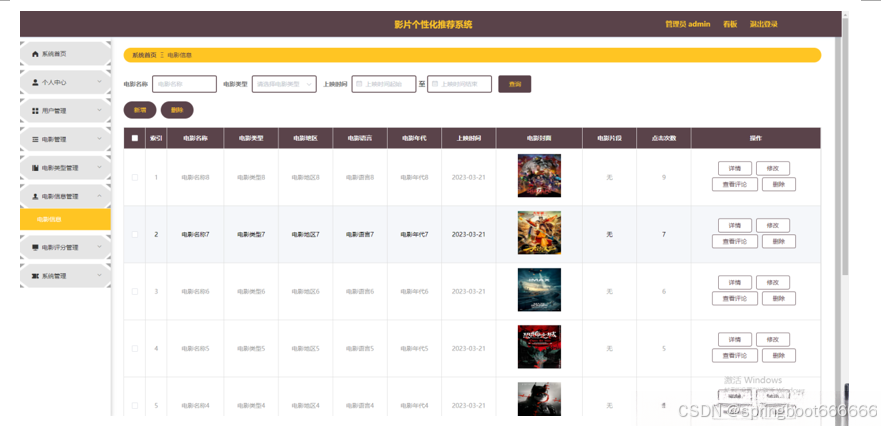Click 查看评论 for row 电影名称6

coord(735,298)
